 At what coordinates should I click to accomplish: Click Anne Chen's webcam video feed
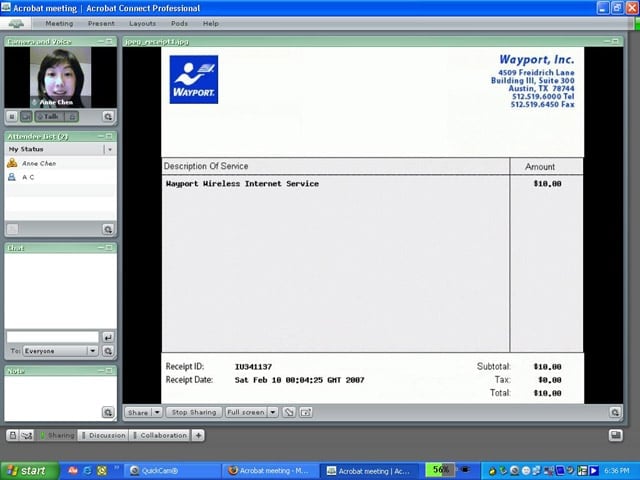tap(60, 78)
